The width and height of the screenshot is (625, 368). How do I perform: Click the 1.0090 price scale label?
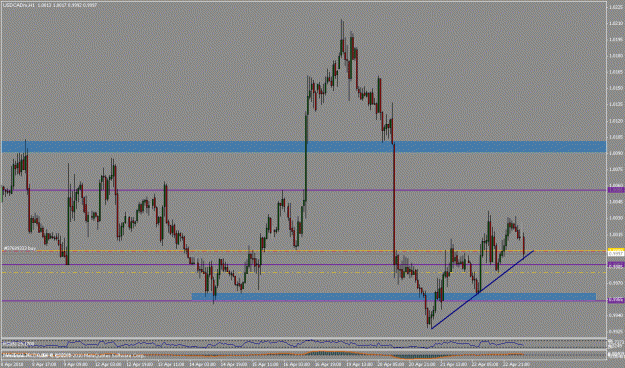pos(616,153)
